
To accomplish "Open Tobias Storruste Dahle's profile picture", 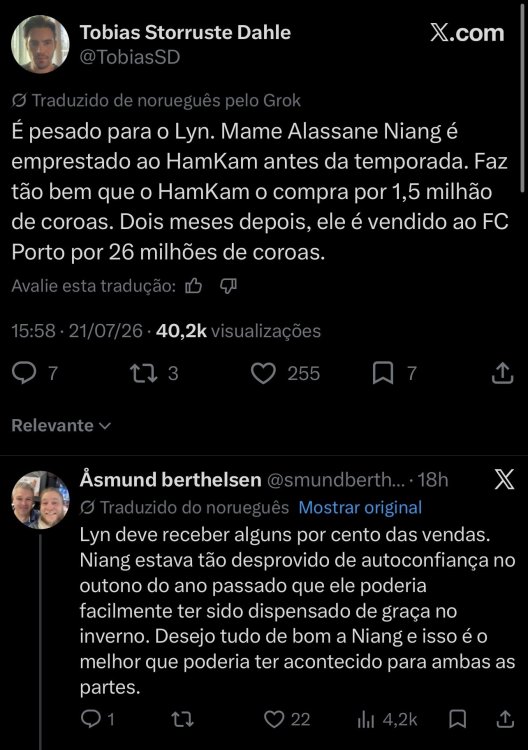I will pyautogui.click(x=40, y=44).
